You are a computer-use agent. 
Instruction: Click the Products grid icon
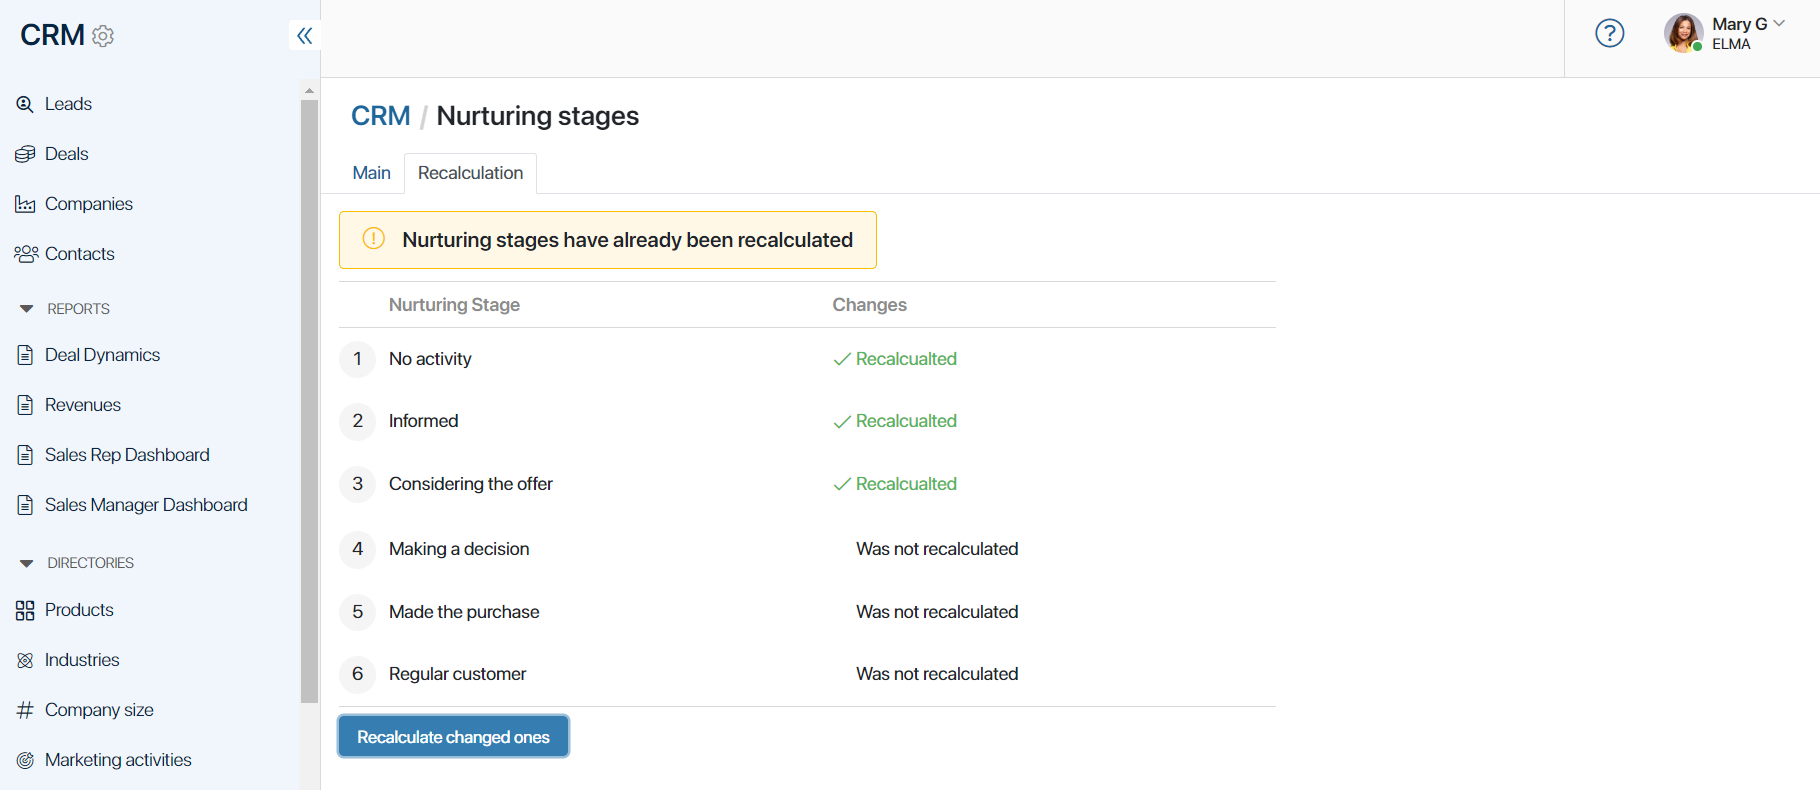(x=25, y=610)
